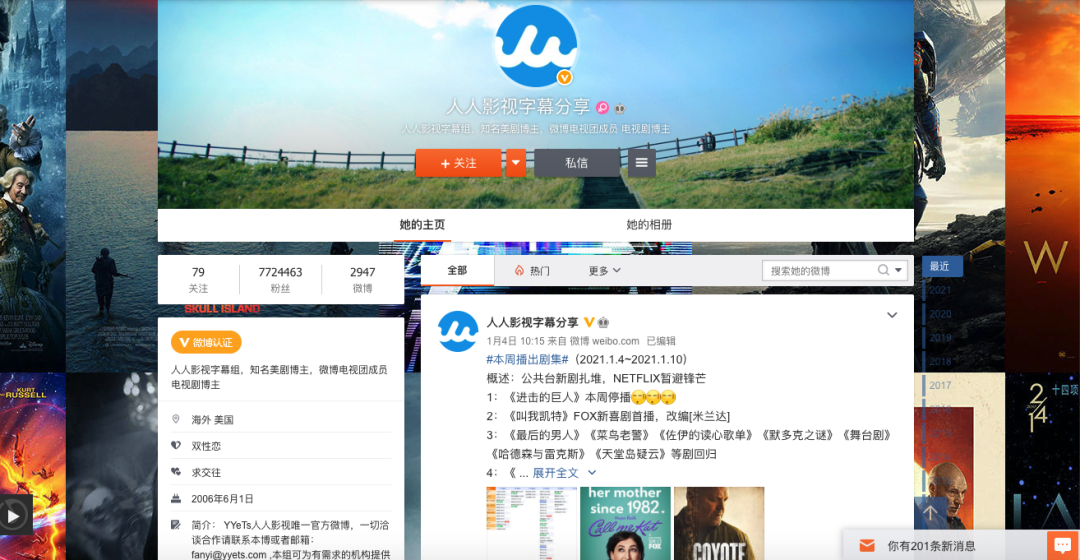Open the #本周播出剧集# hashtag
1080x560 pixels.
click(527, 360)
